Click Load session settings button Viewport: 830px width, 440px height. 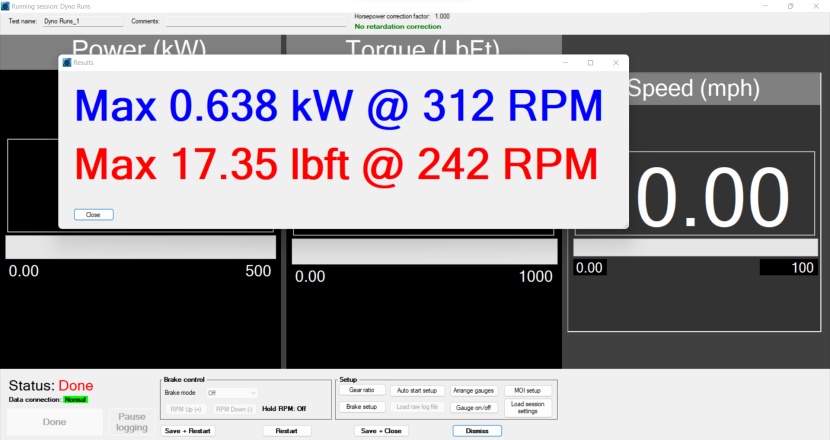point(528,408)
